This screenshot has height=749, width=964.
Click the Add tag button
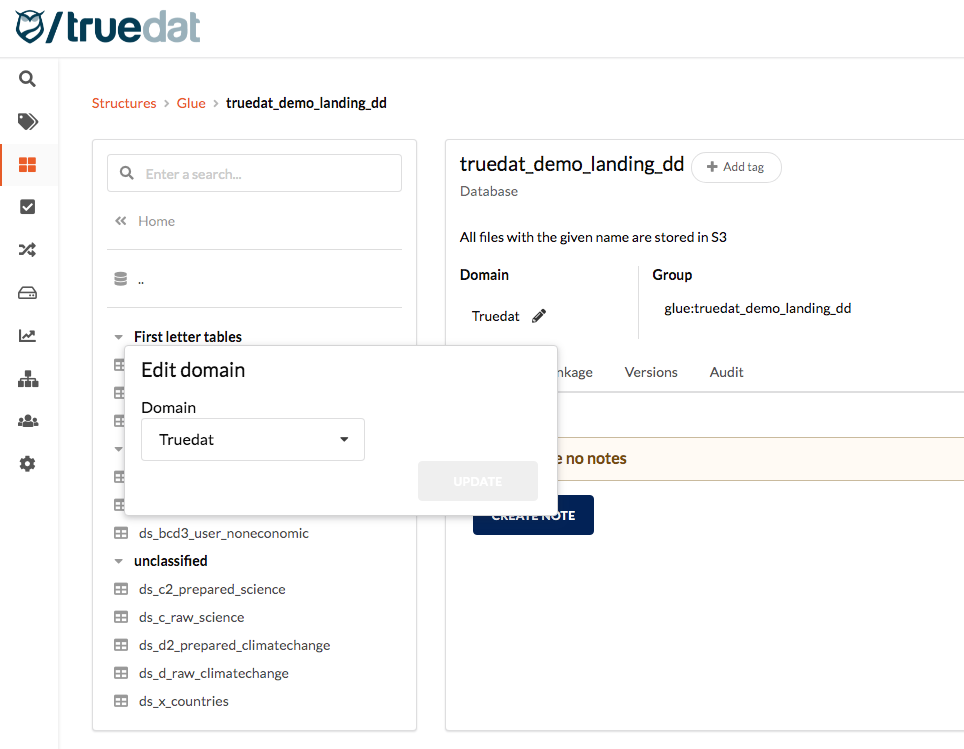click(736, 167)
